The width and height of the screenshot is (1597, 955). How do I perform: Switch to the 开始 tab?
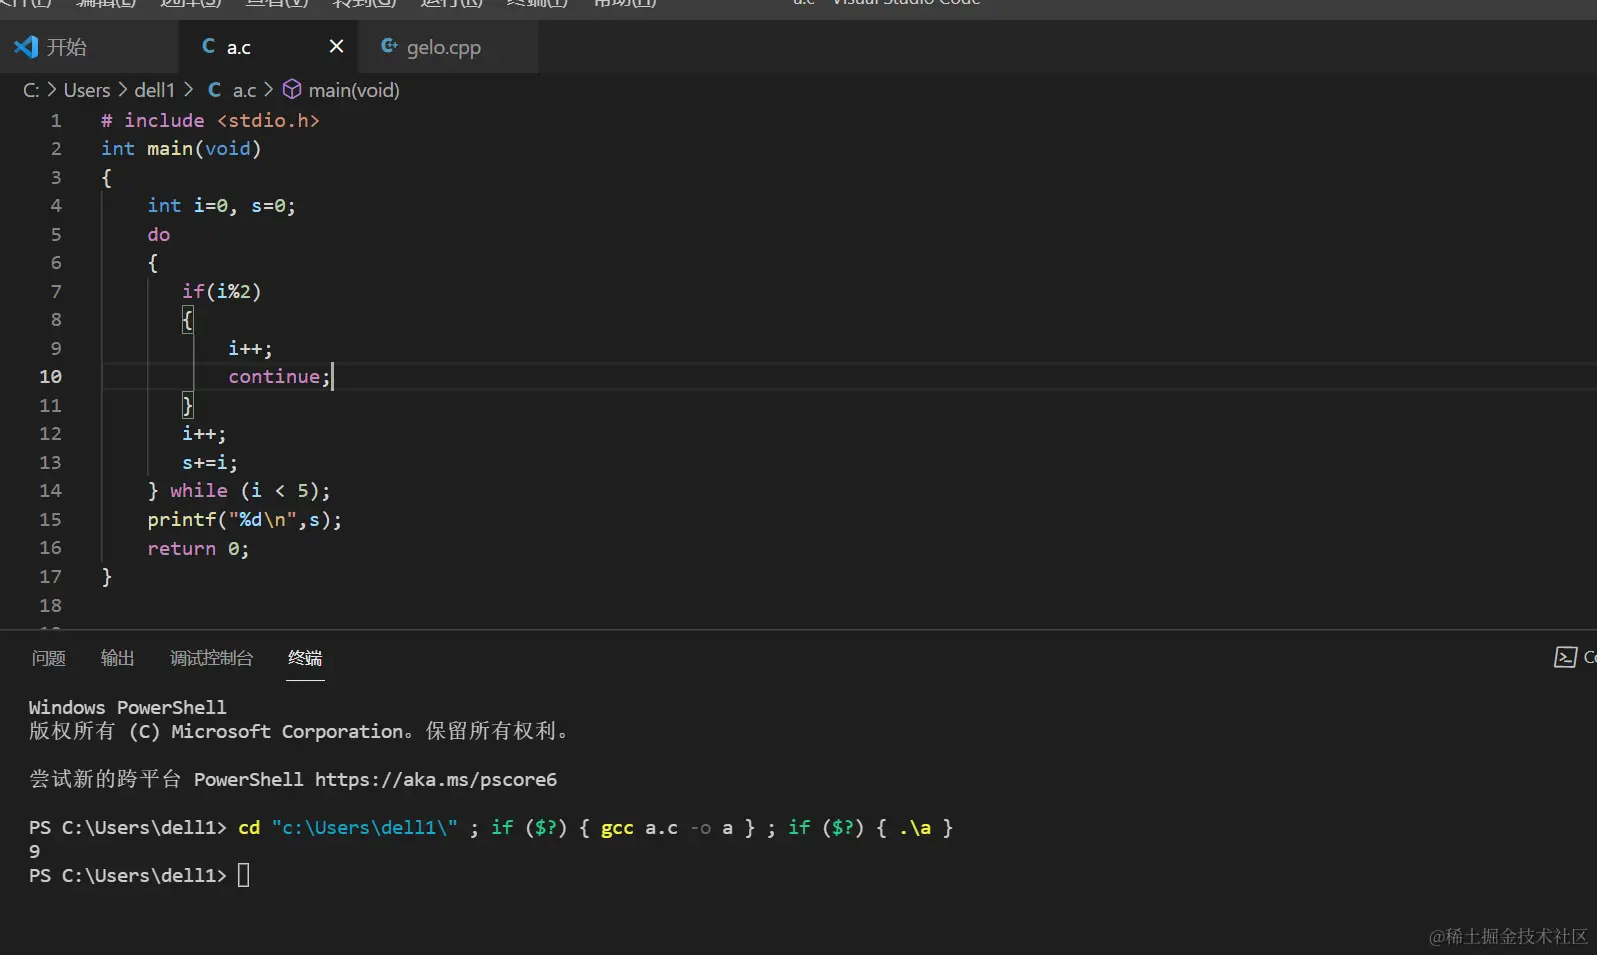[x=66, y=47]
